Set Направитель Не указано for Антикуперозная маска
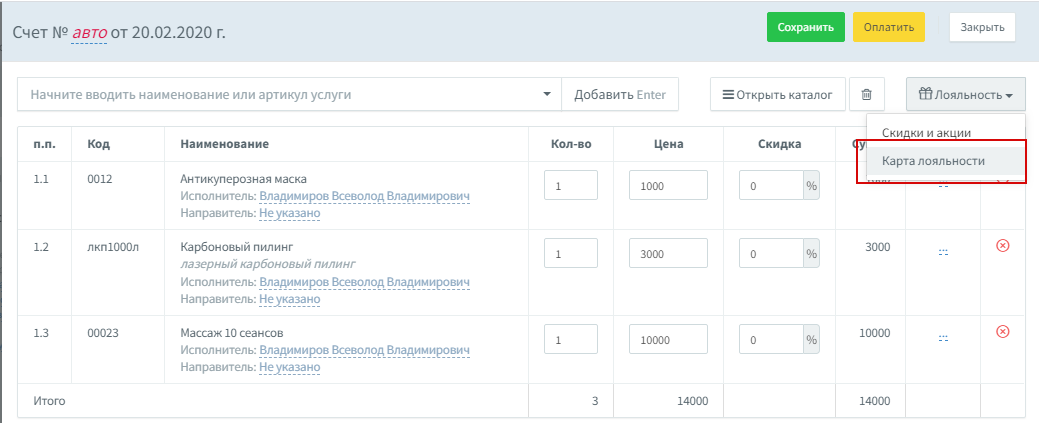 coord(290,213)
